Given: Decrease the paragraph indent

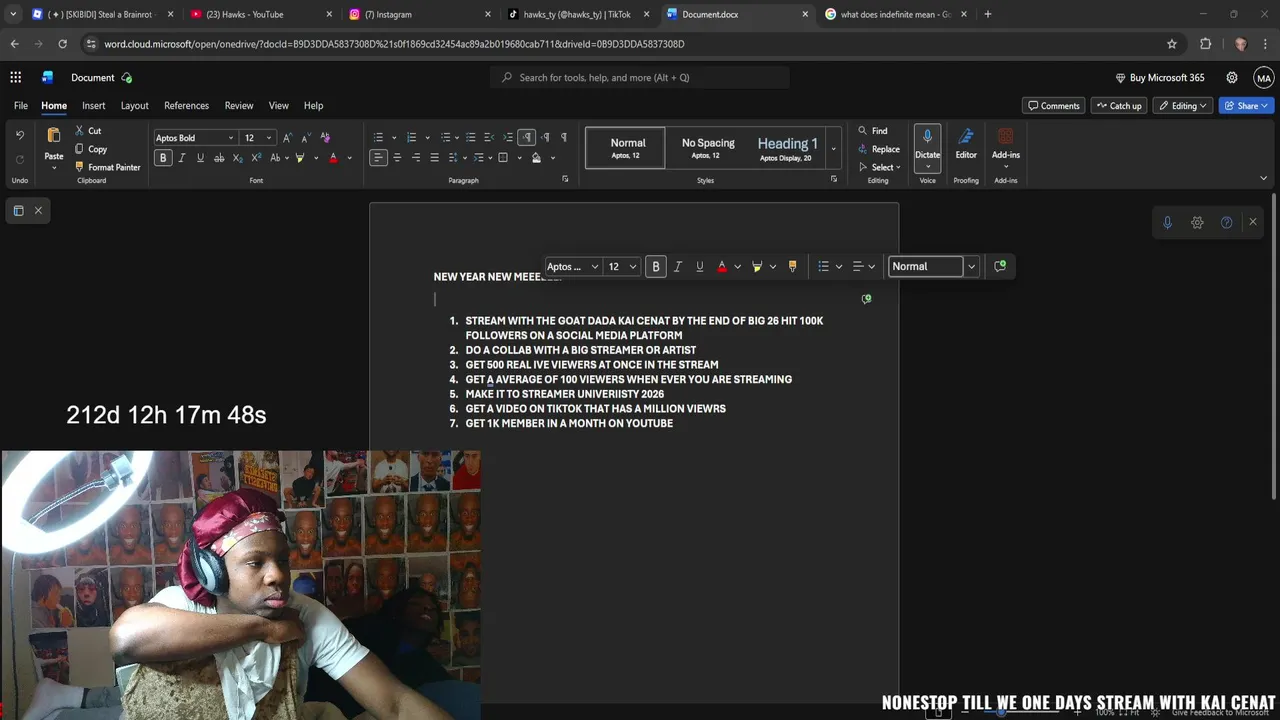Looking at the screenshot, I should [489, 138].
